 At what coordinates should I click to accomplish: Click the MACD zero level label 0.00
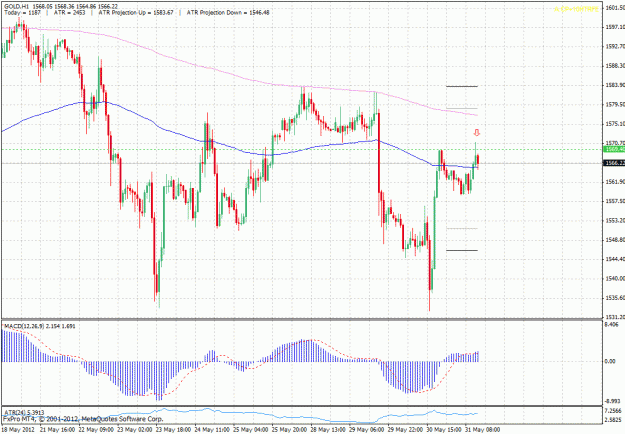611,361
